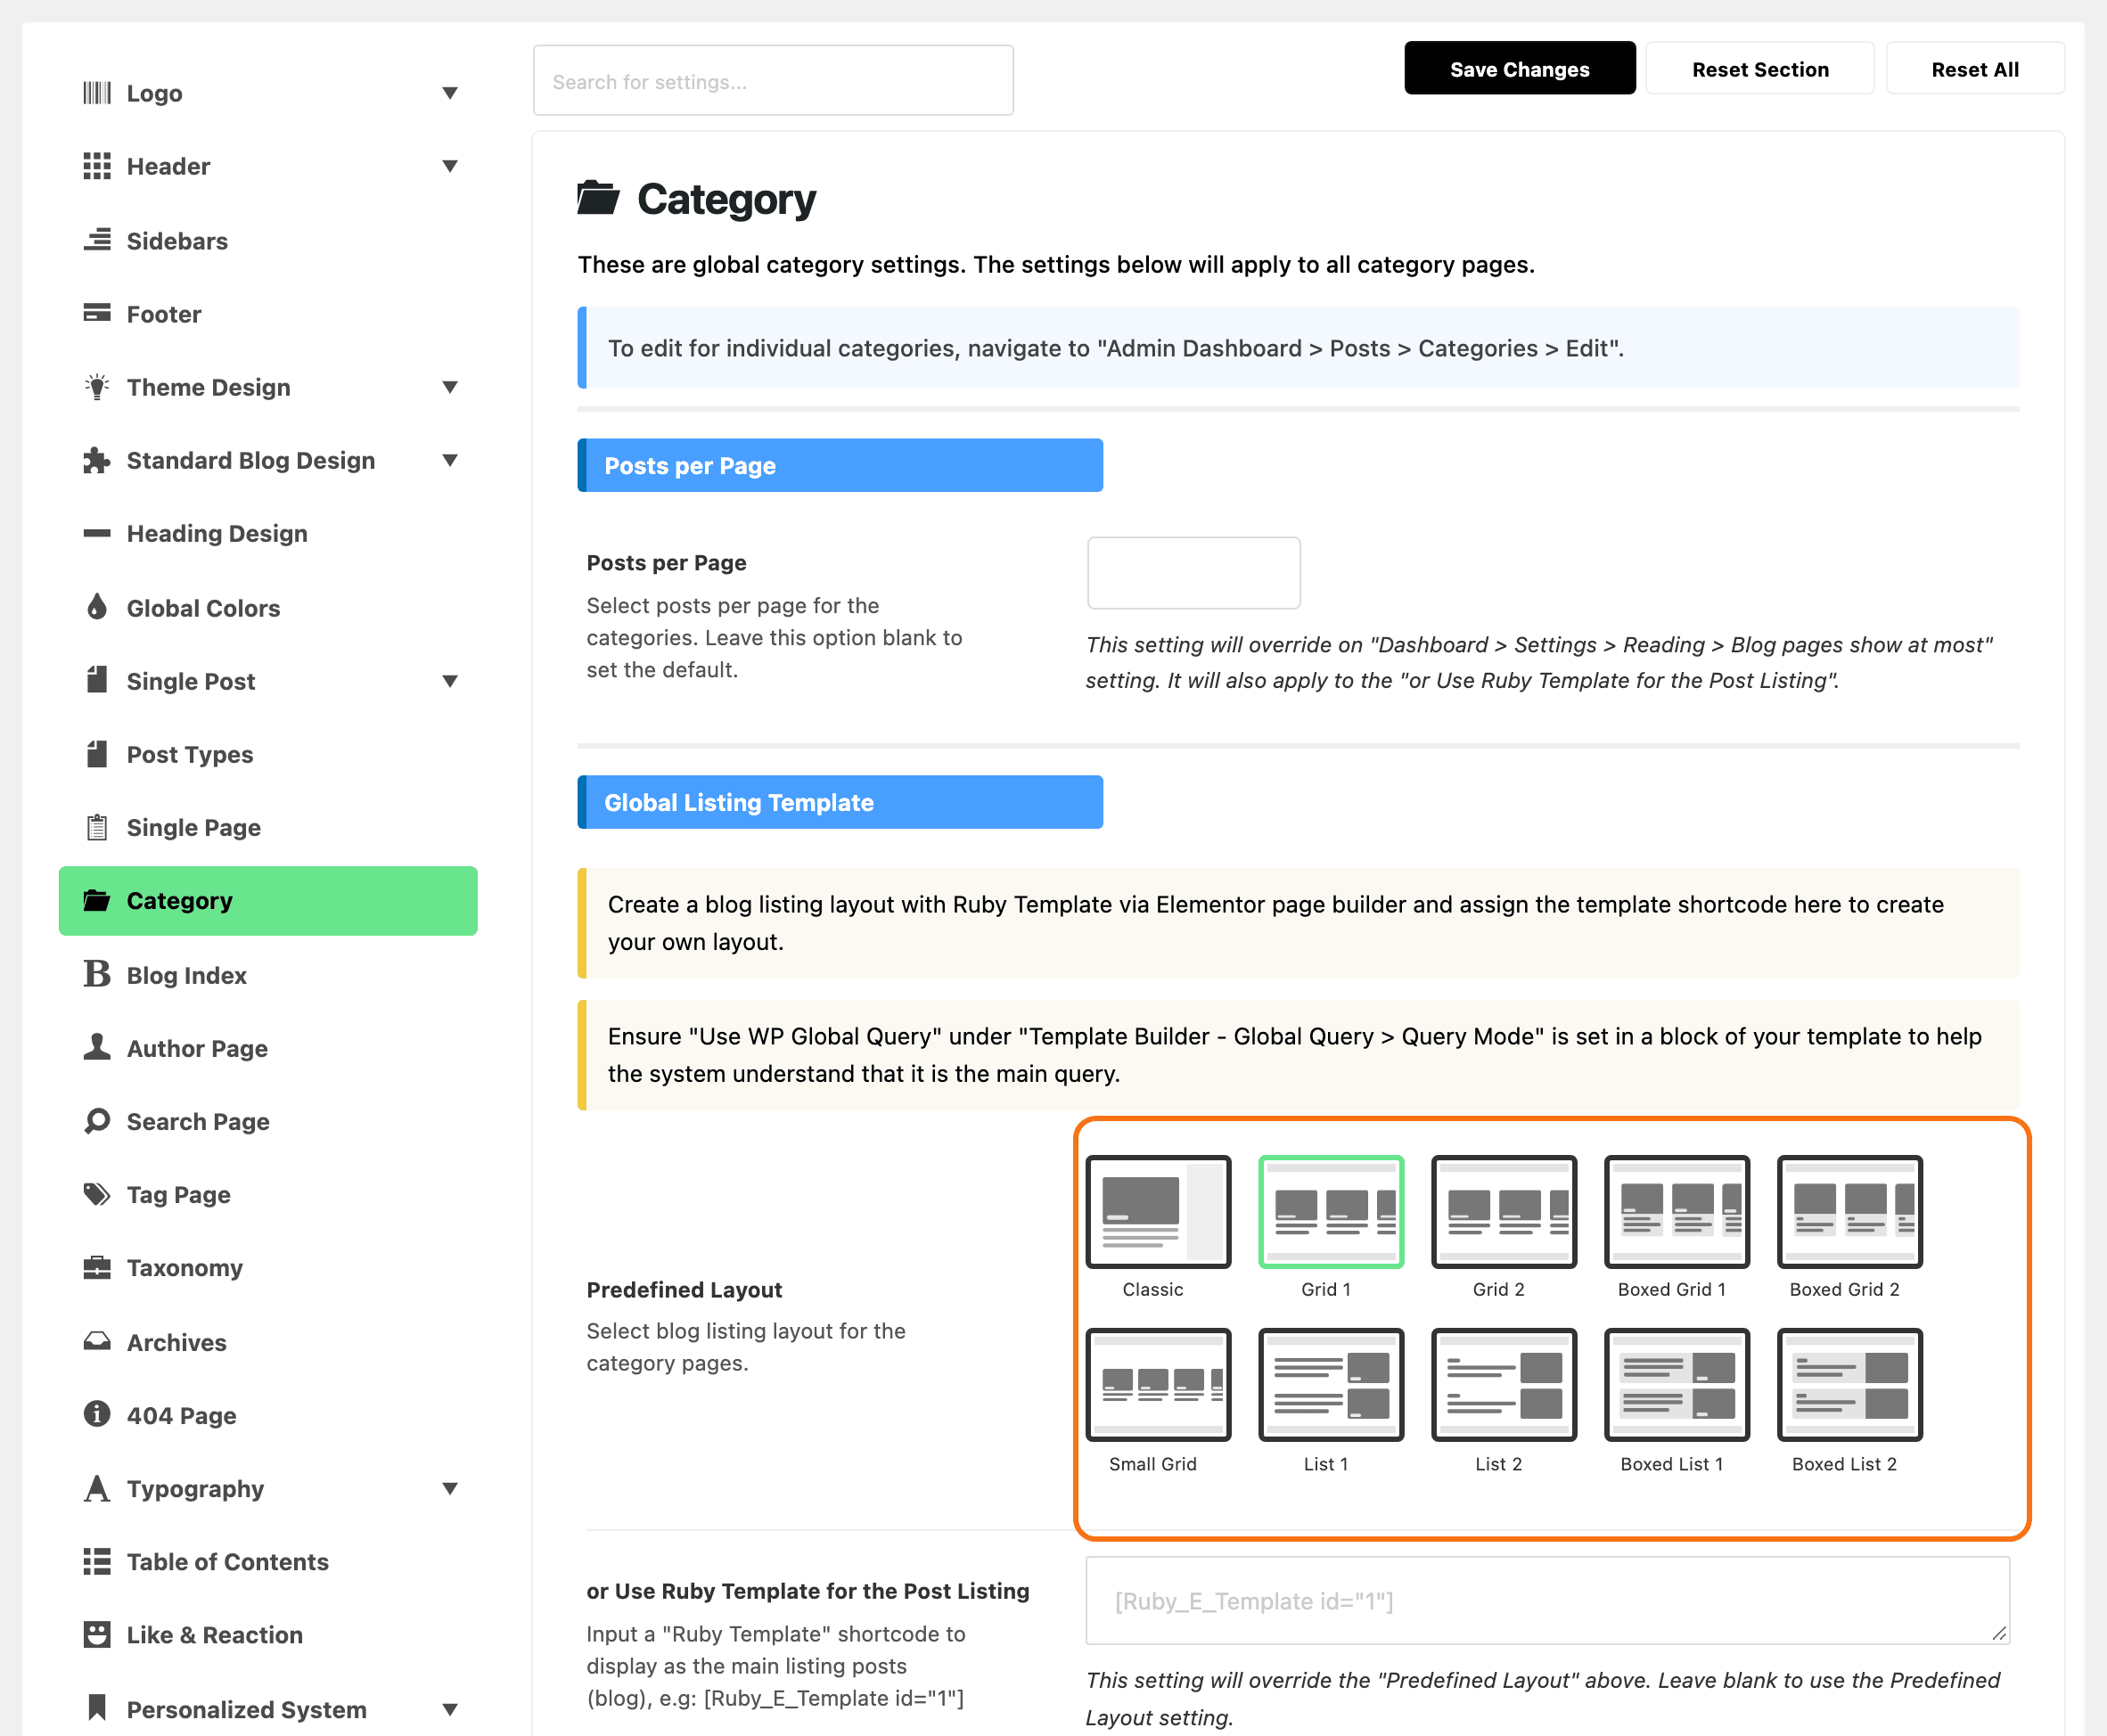2107x1736 pixels.
Task: Click the Footer icon in sidebar
Action: point(97,313)
